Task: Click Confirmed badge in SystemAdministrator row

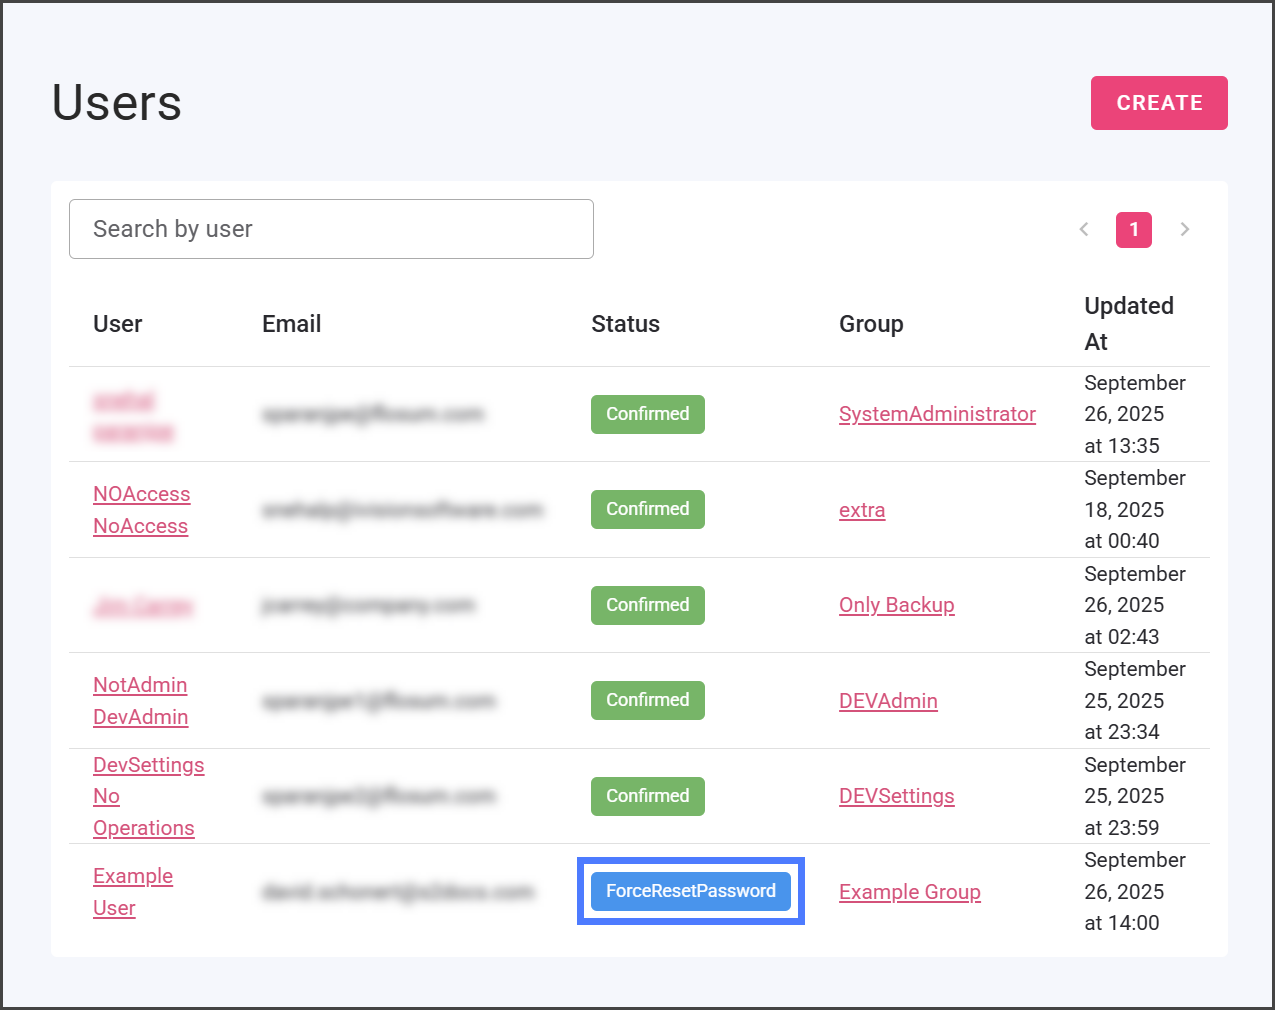Action: (x=647, y=414)
